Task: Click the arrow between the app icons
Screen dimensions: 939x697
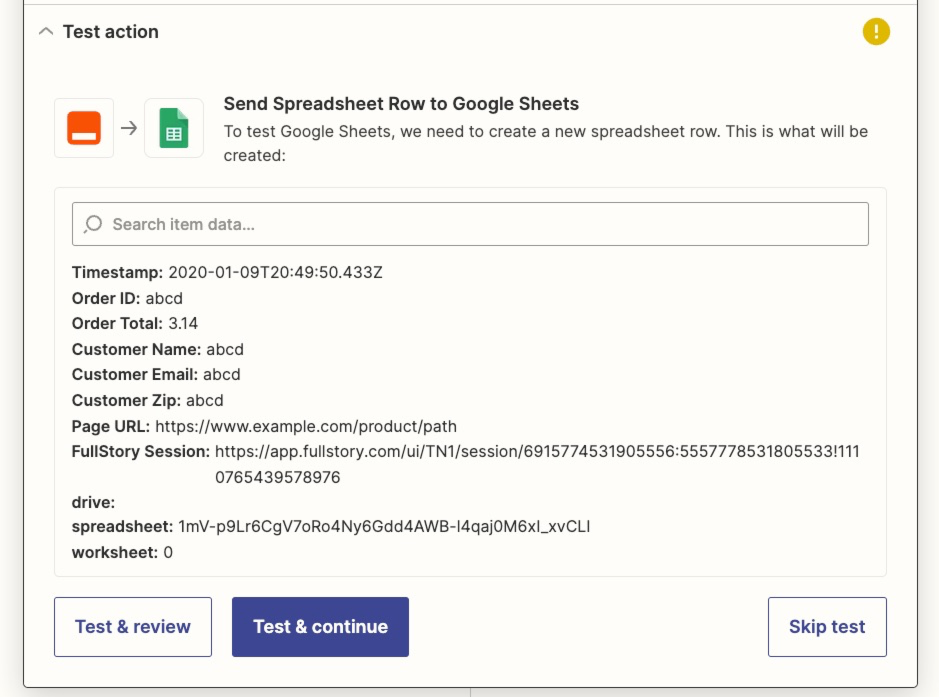Action: 129,128
